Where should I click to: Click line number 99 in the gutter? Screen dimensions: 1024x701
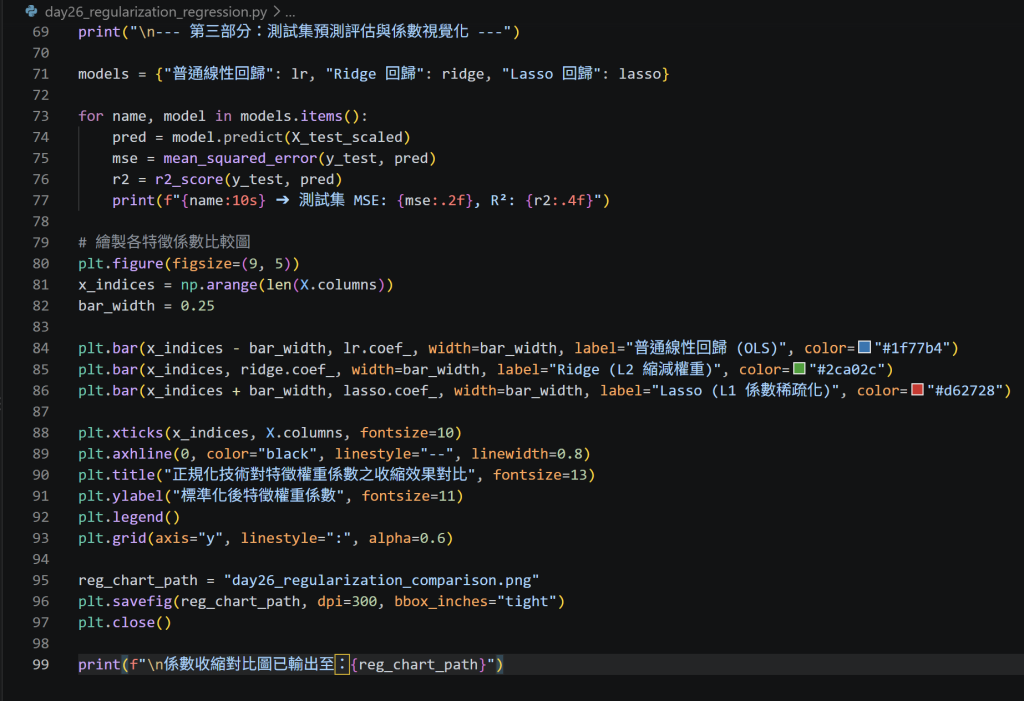[40, 664]
